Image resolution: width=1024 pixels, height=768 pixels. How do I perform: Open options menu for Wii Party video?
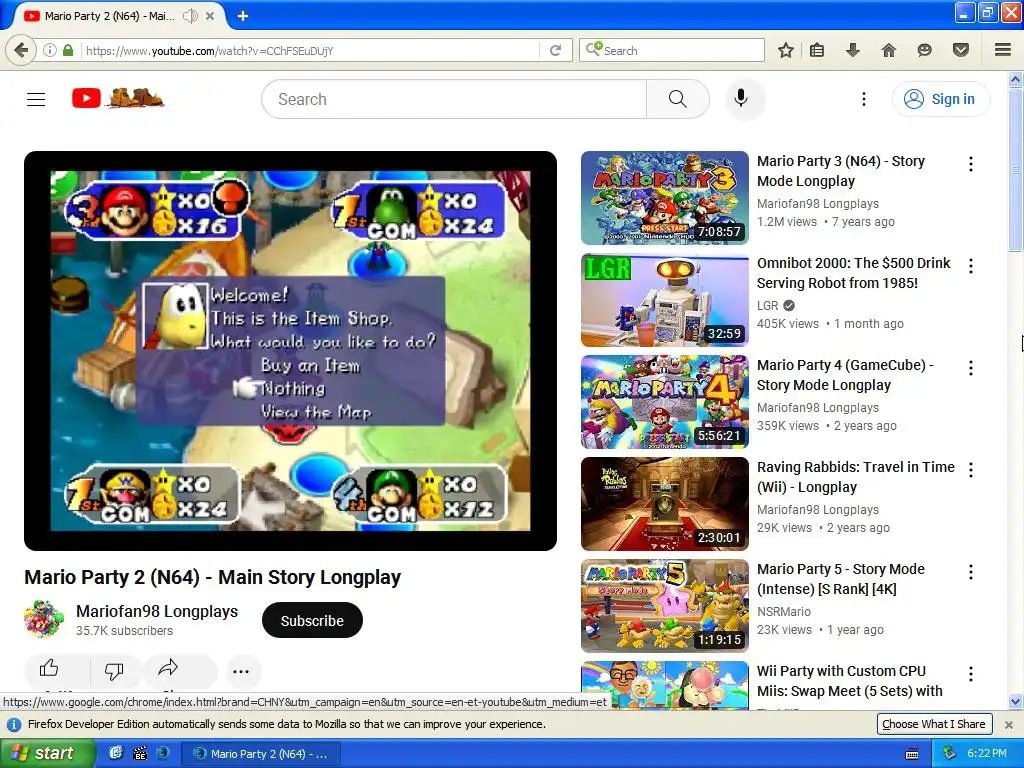971,674
